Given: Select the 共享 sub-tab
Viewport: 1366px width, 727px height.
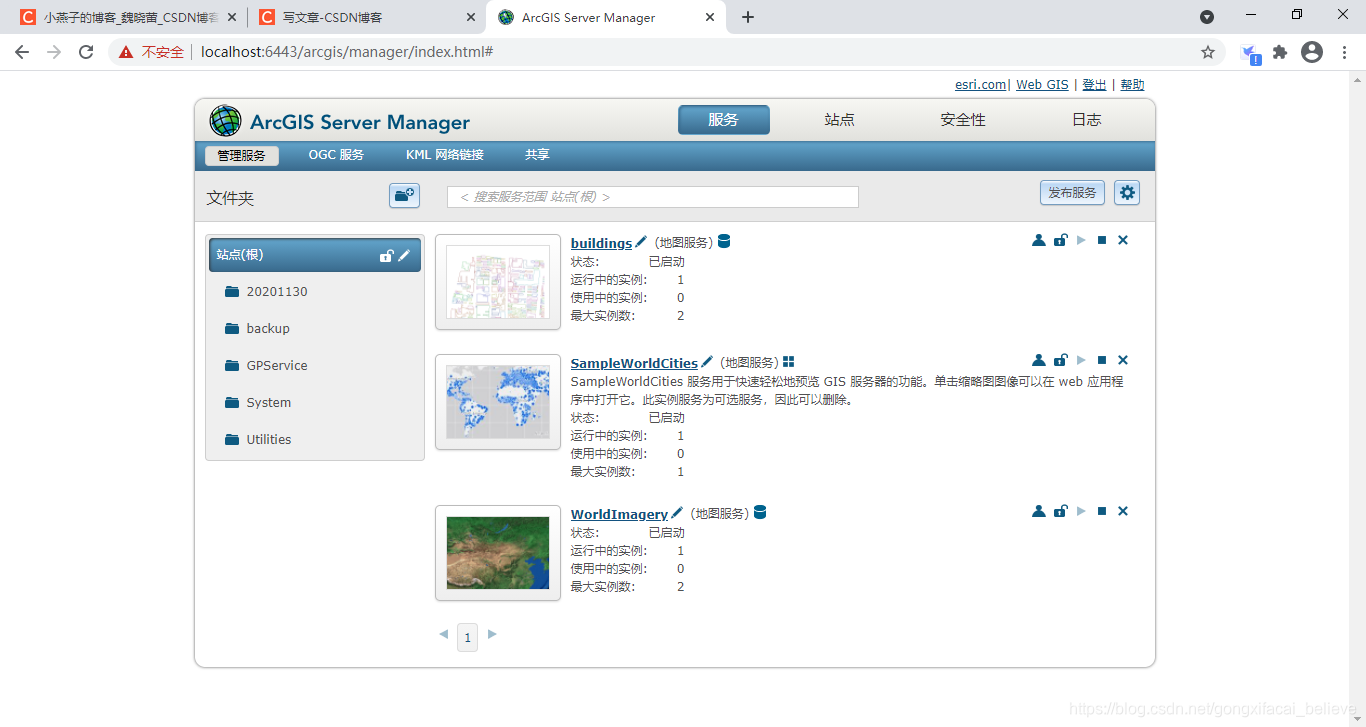Looking at the screenshot, I should click(537, 155).
